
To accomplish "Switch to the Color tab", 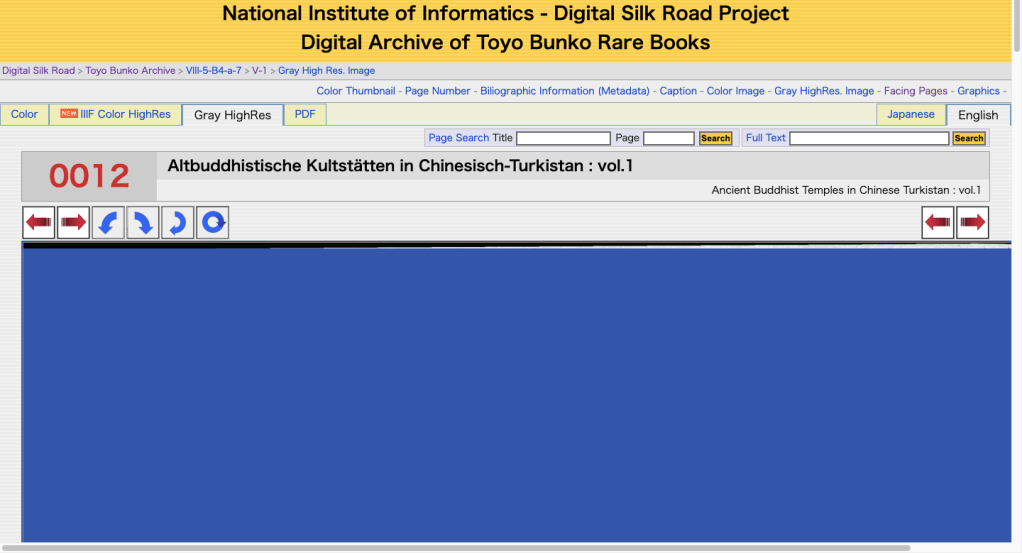I will click(25, 114).
